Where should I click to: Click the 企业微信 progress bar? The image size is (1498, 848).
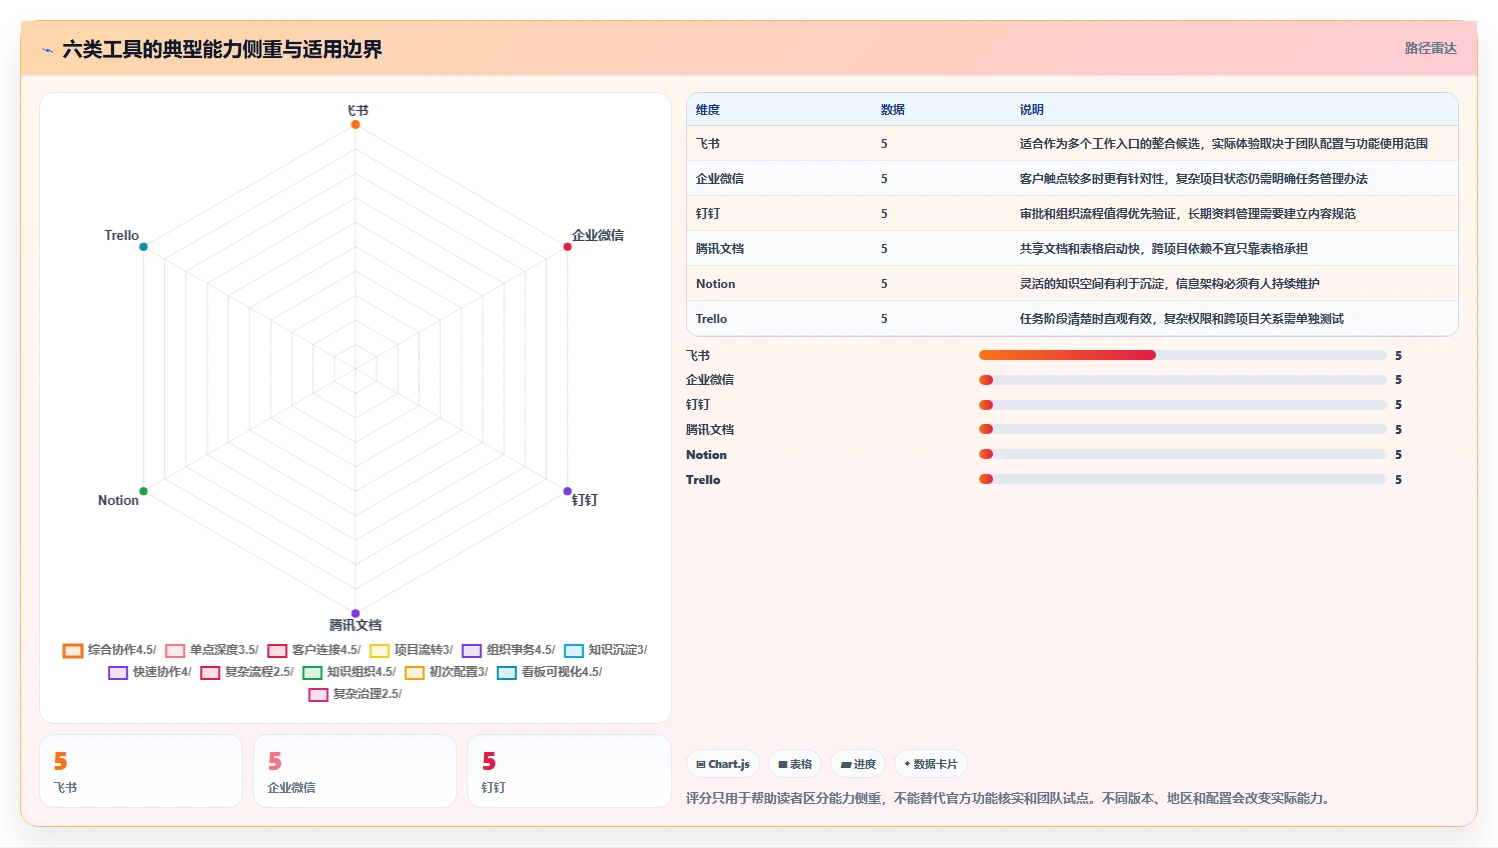coord(1183,380)
